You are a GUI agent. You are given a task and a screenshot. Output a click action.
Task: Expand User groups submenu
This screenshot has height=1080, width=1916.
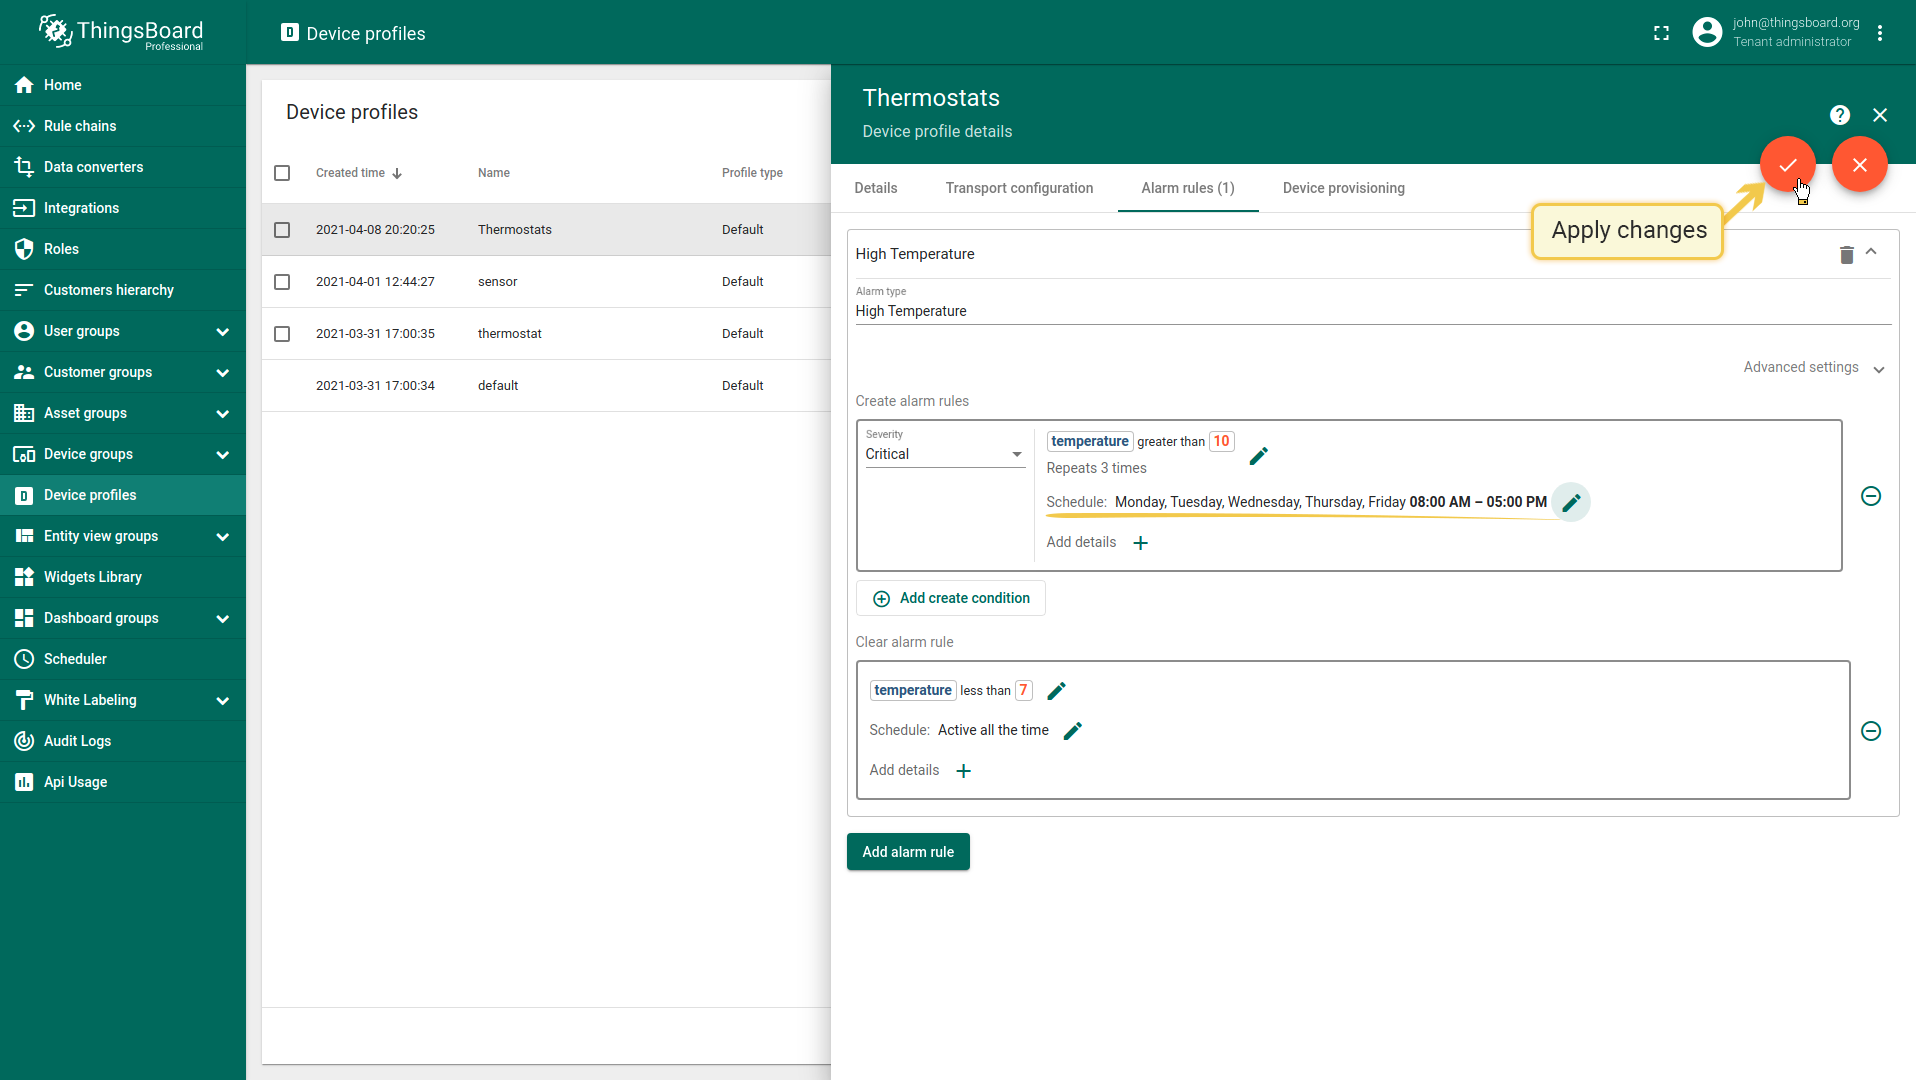click(x=222, y=331)
